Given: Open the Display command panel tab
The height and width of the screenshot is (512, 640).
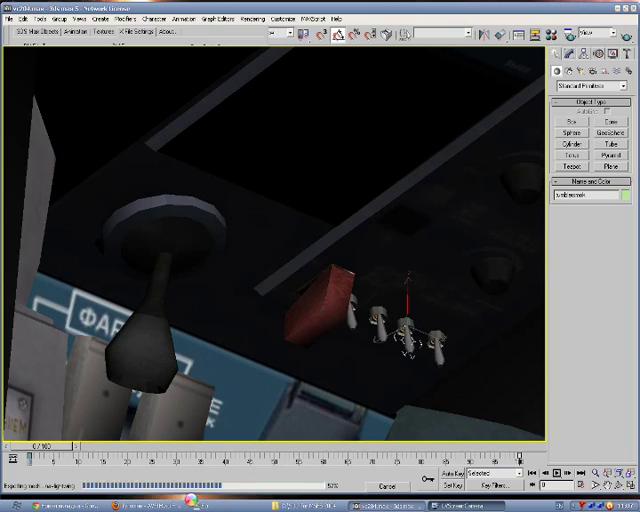Looking at the screenshot, I should tap(613, 53).
